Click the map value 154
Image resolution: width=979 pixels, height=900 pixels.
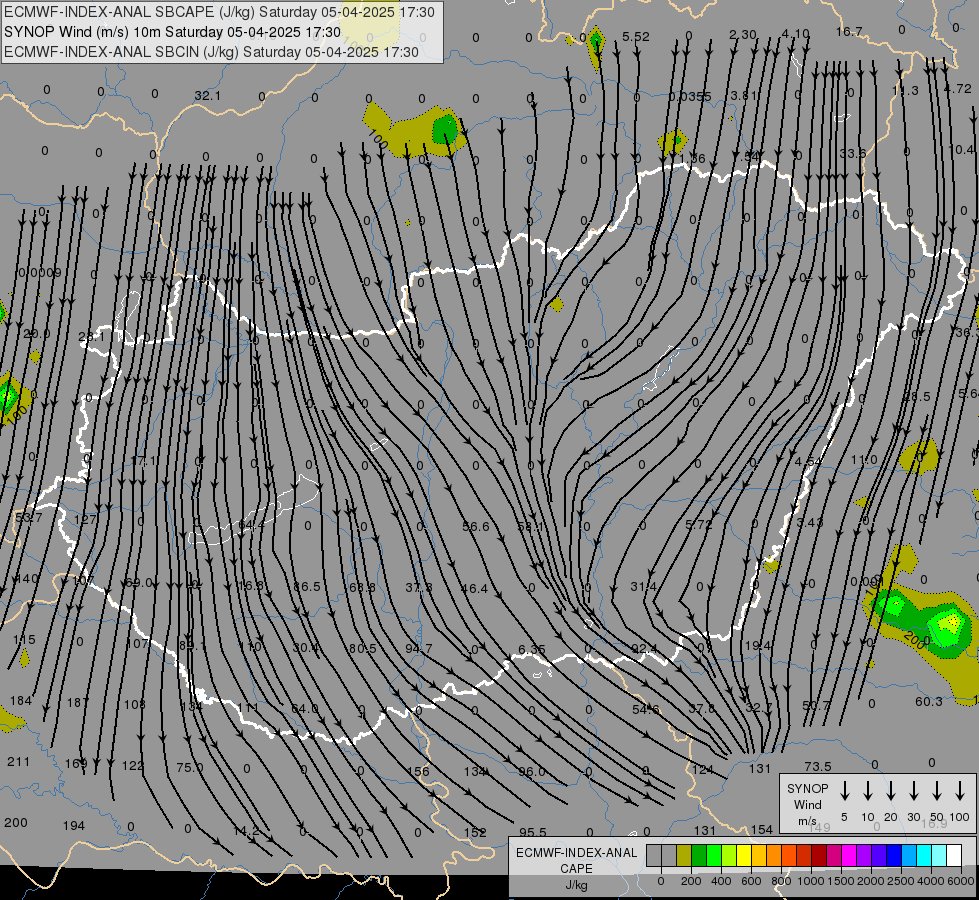(762, 829)
